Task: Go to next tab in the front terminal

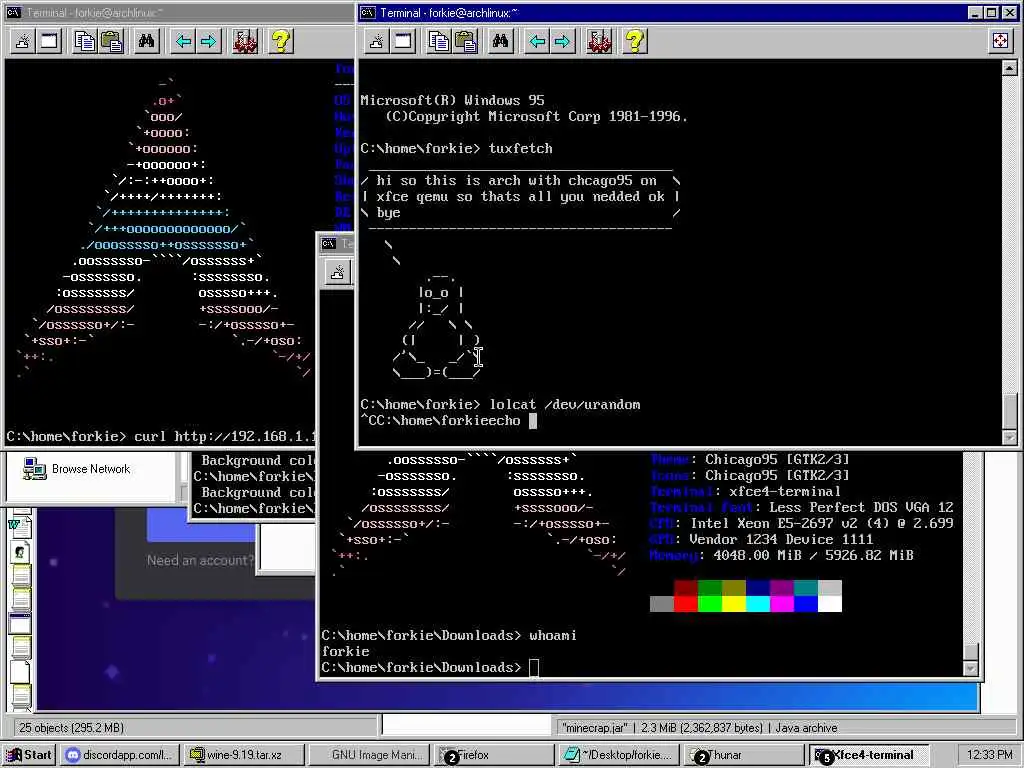Action: point(562,42)
